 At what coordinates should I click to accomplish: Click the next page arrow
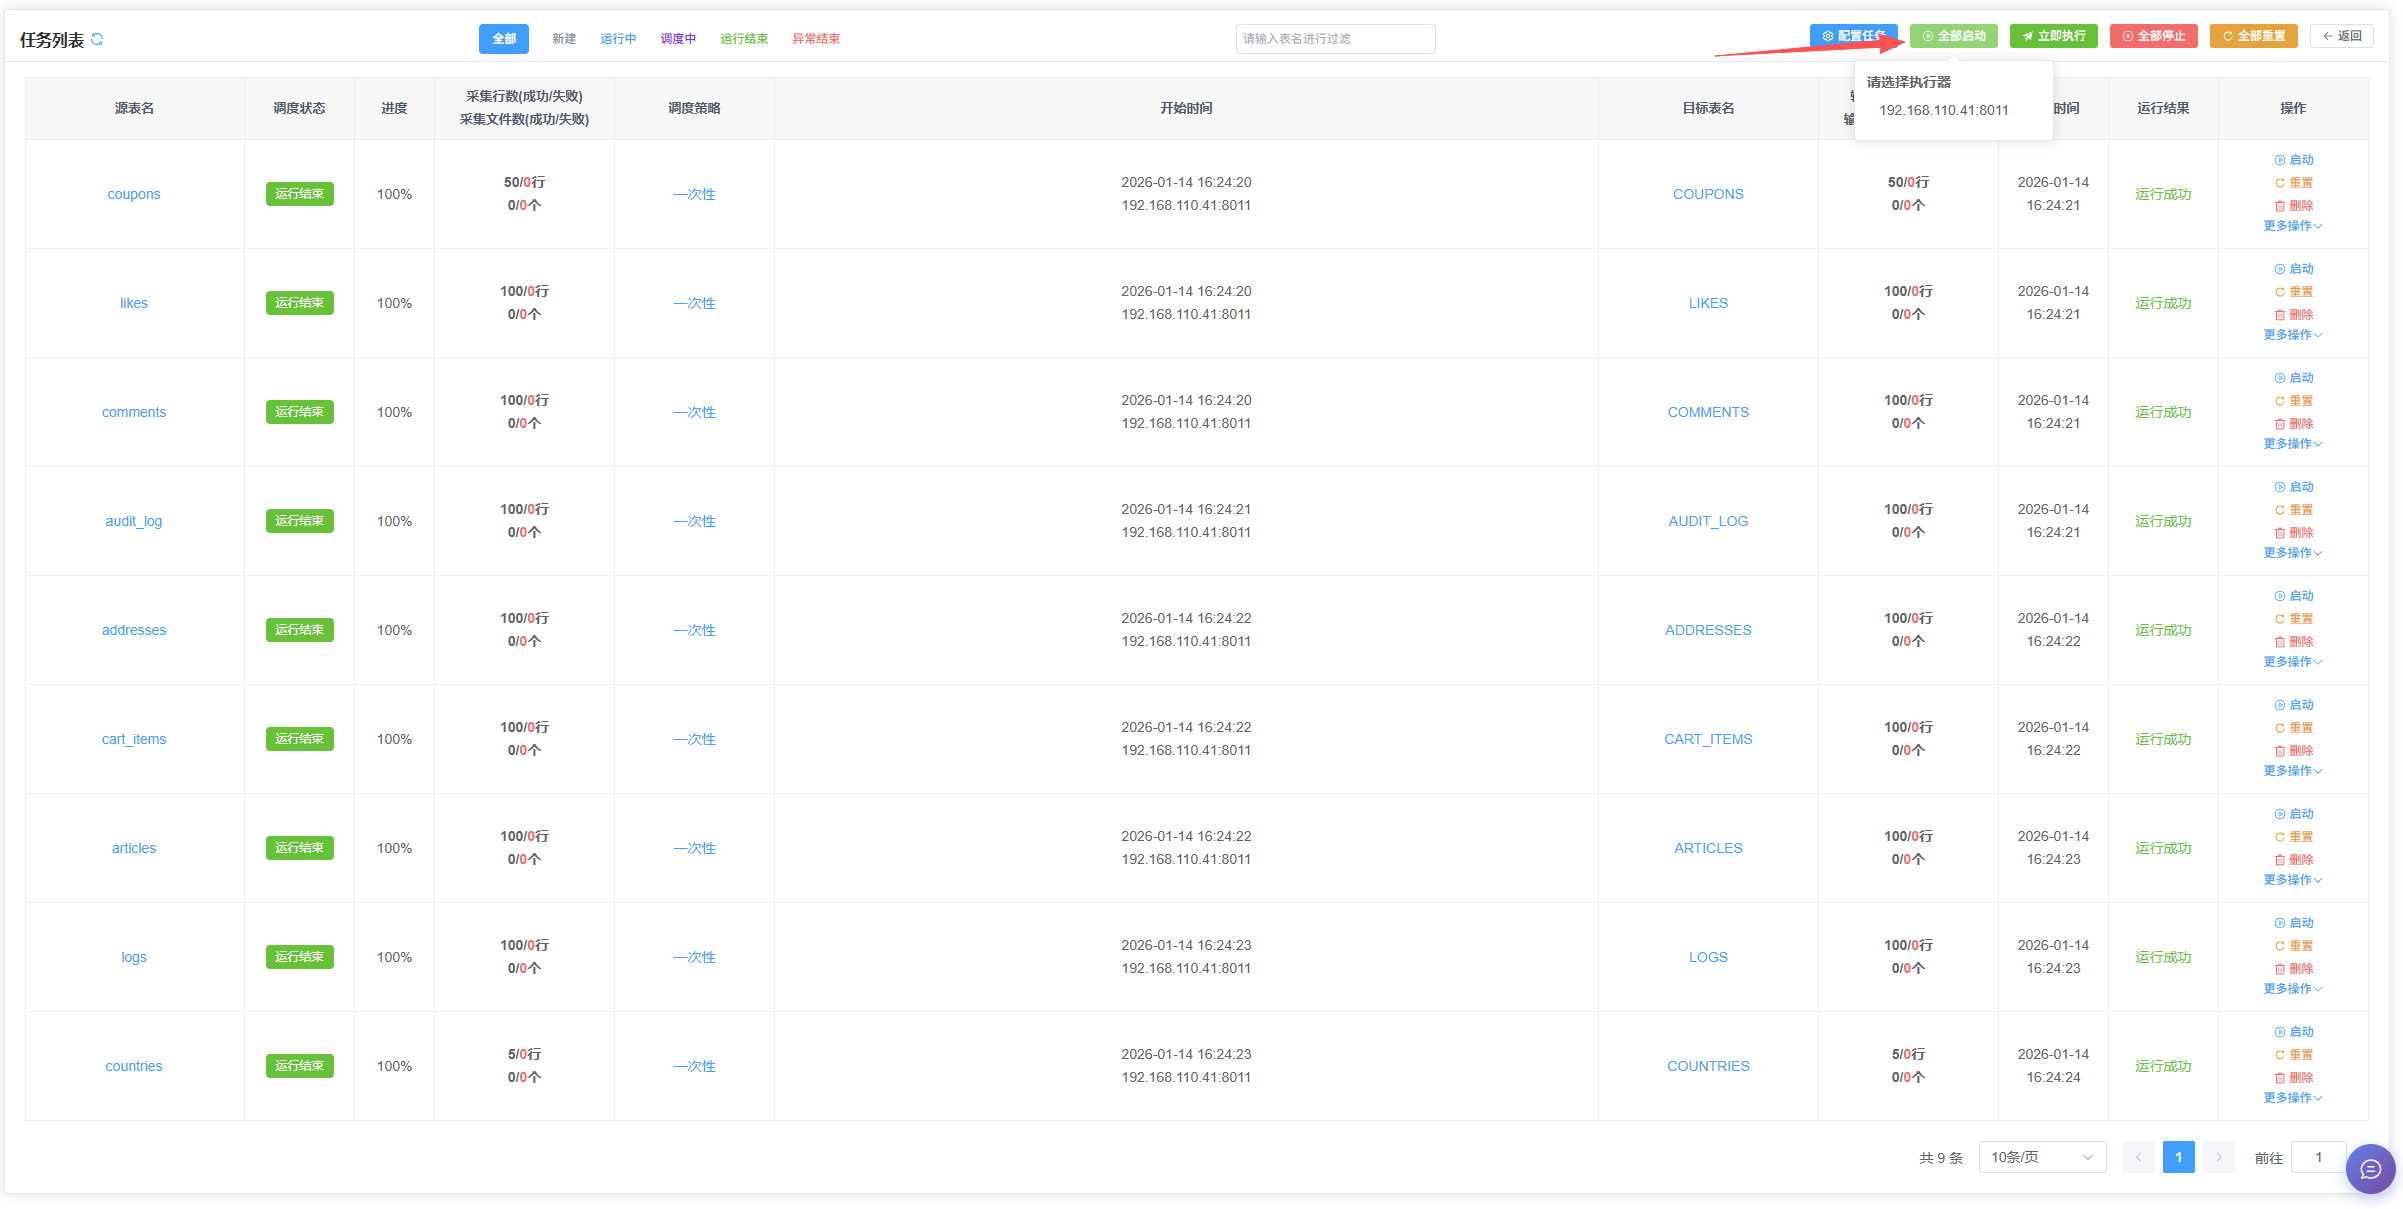2219,1157
